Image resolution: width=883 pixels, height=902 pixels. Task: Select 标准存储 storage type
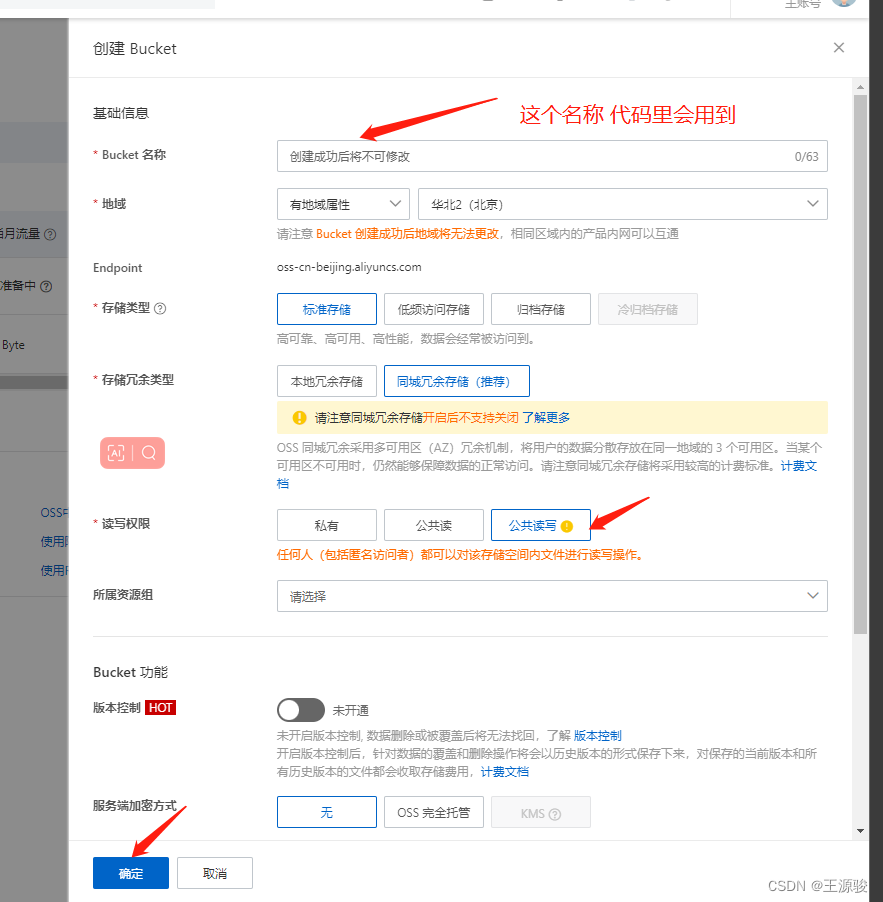326,309
